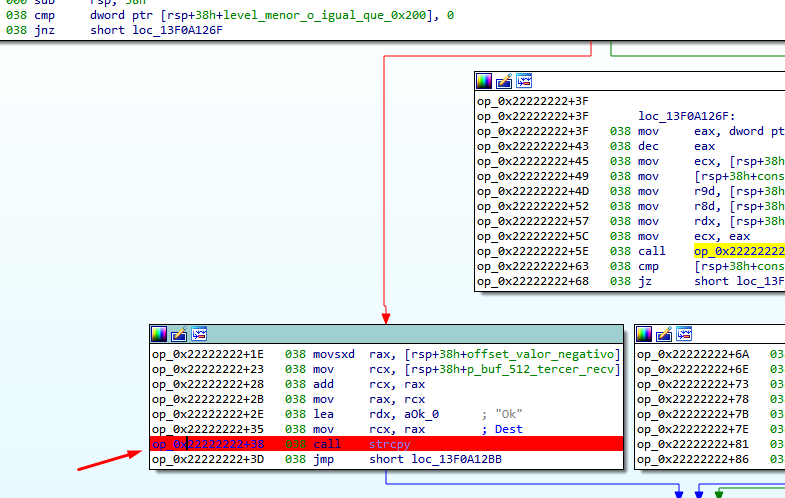
Task: Click the edit icon in the bottom-right block
Action: (665, 334)
